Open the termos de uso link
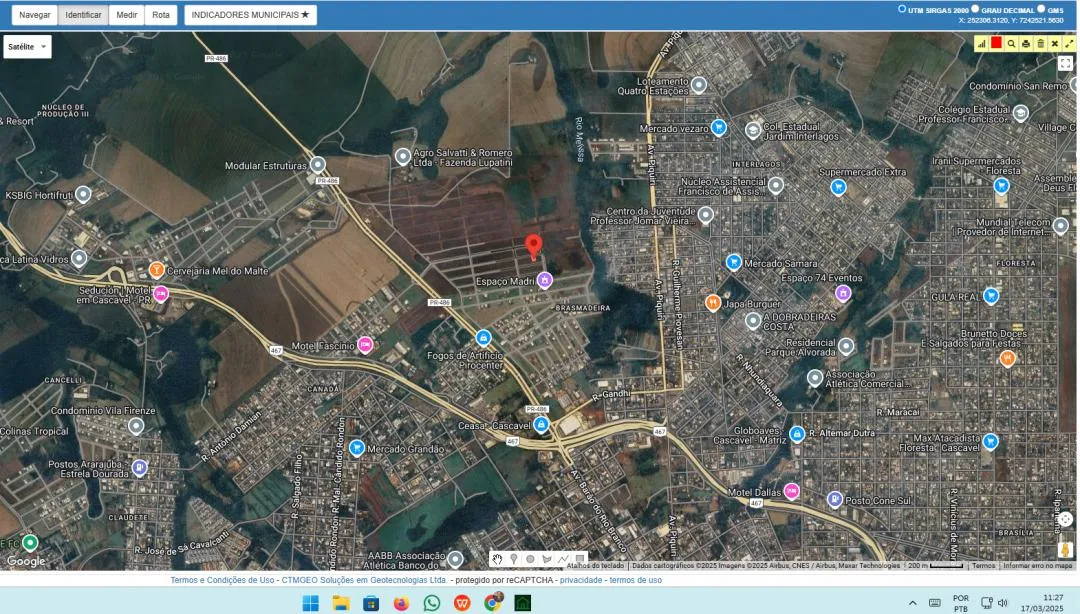Screen dimensions: 1080x614 click(x=635, y=580)
